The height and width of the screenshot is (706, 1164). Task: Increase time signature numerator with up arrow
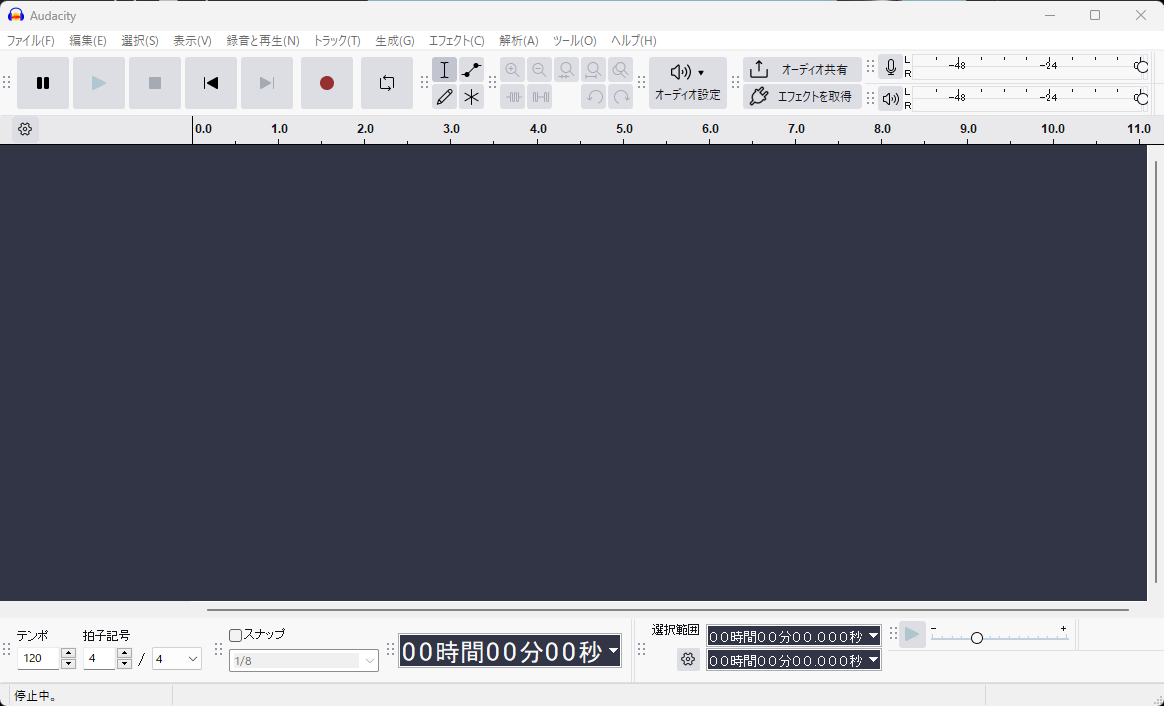coord(125,653)
